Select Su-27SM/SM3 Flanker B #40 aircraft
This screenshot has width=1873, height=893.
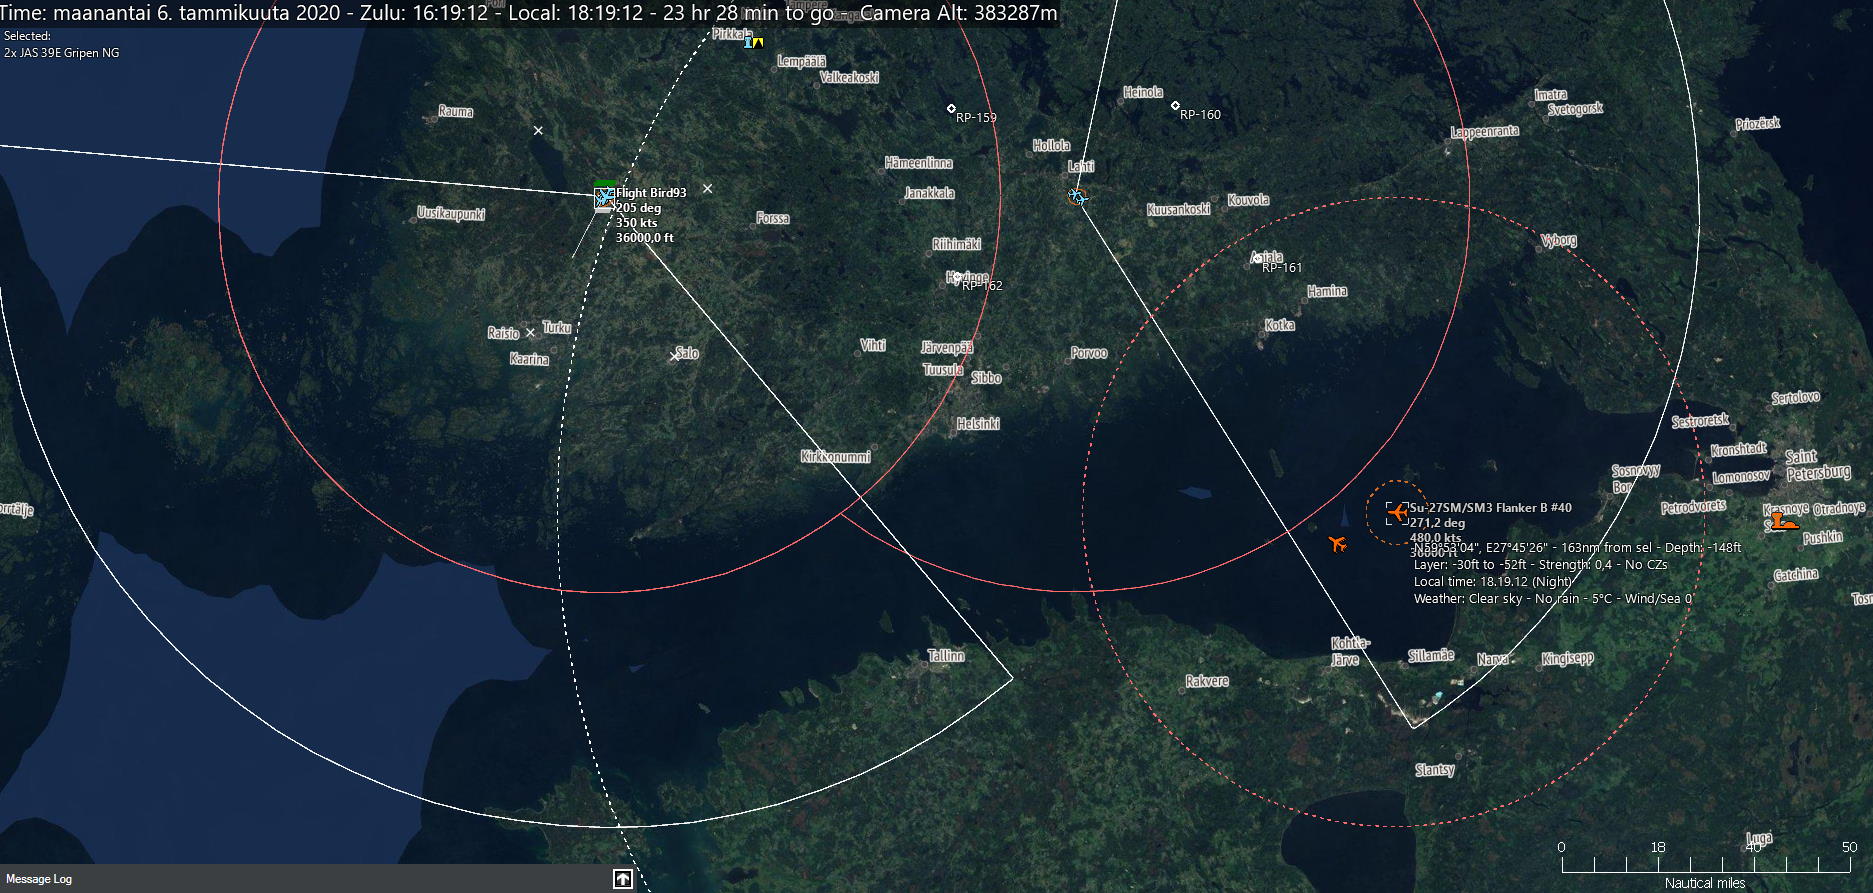[x=1397, y=513]
